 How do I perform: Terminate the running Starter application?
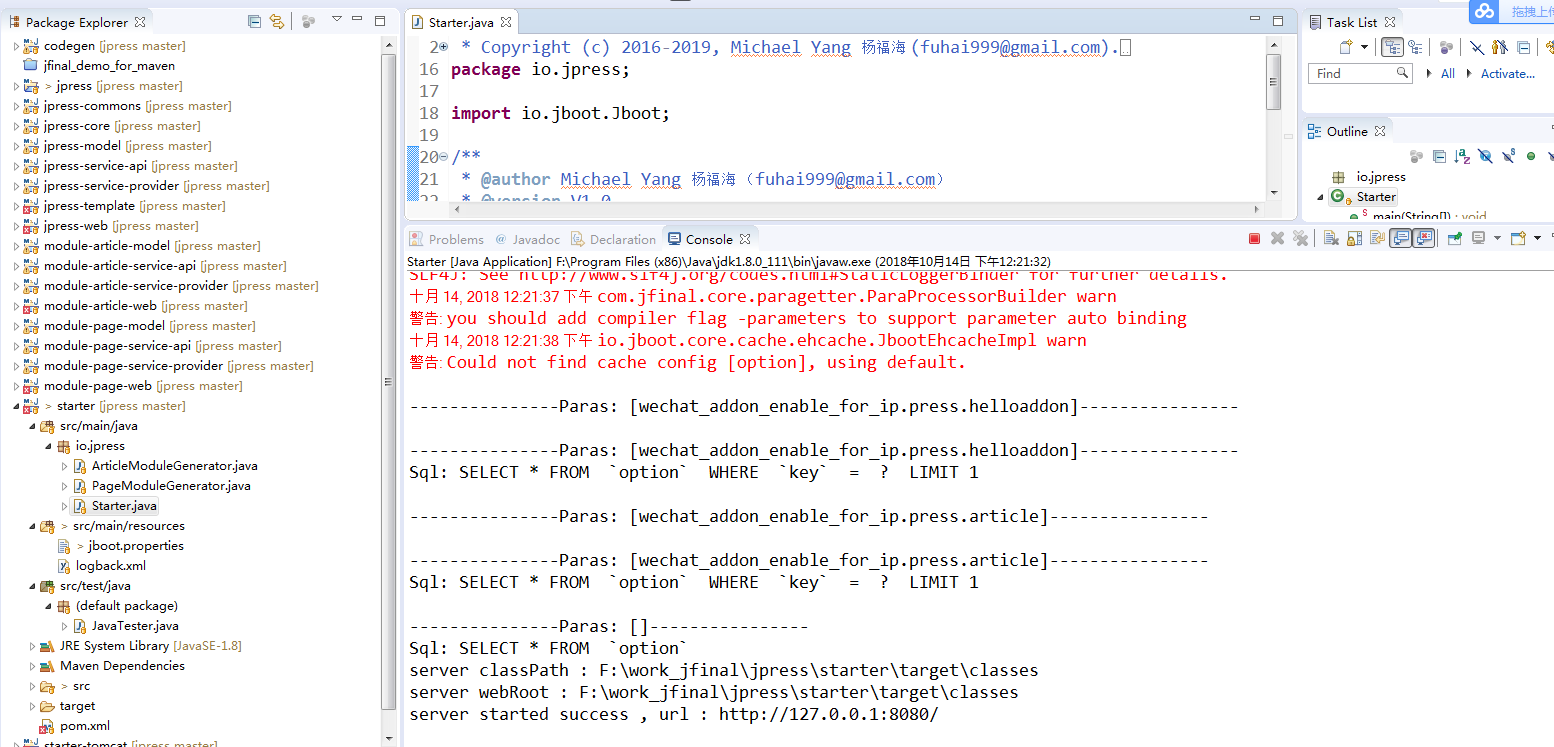click(x=1254, y=239)
